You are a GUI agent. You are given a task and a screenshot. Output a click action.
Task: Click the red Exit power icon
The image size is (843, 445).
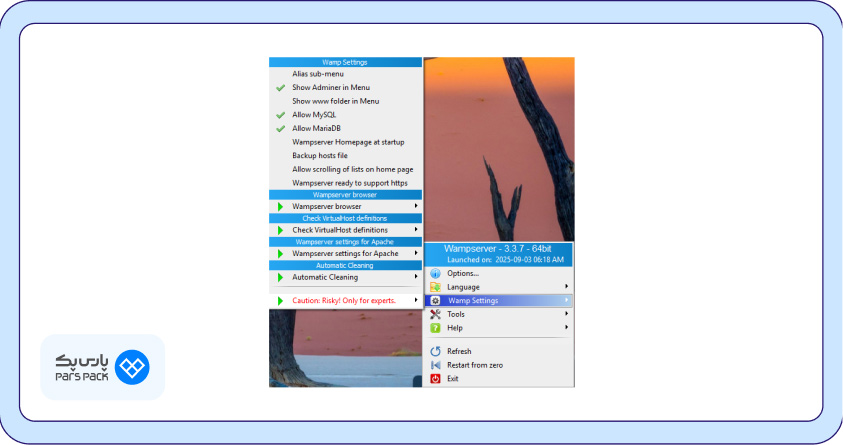click(x=435, y=379)
